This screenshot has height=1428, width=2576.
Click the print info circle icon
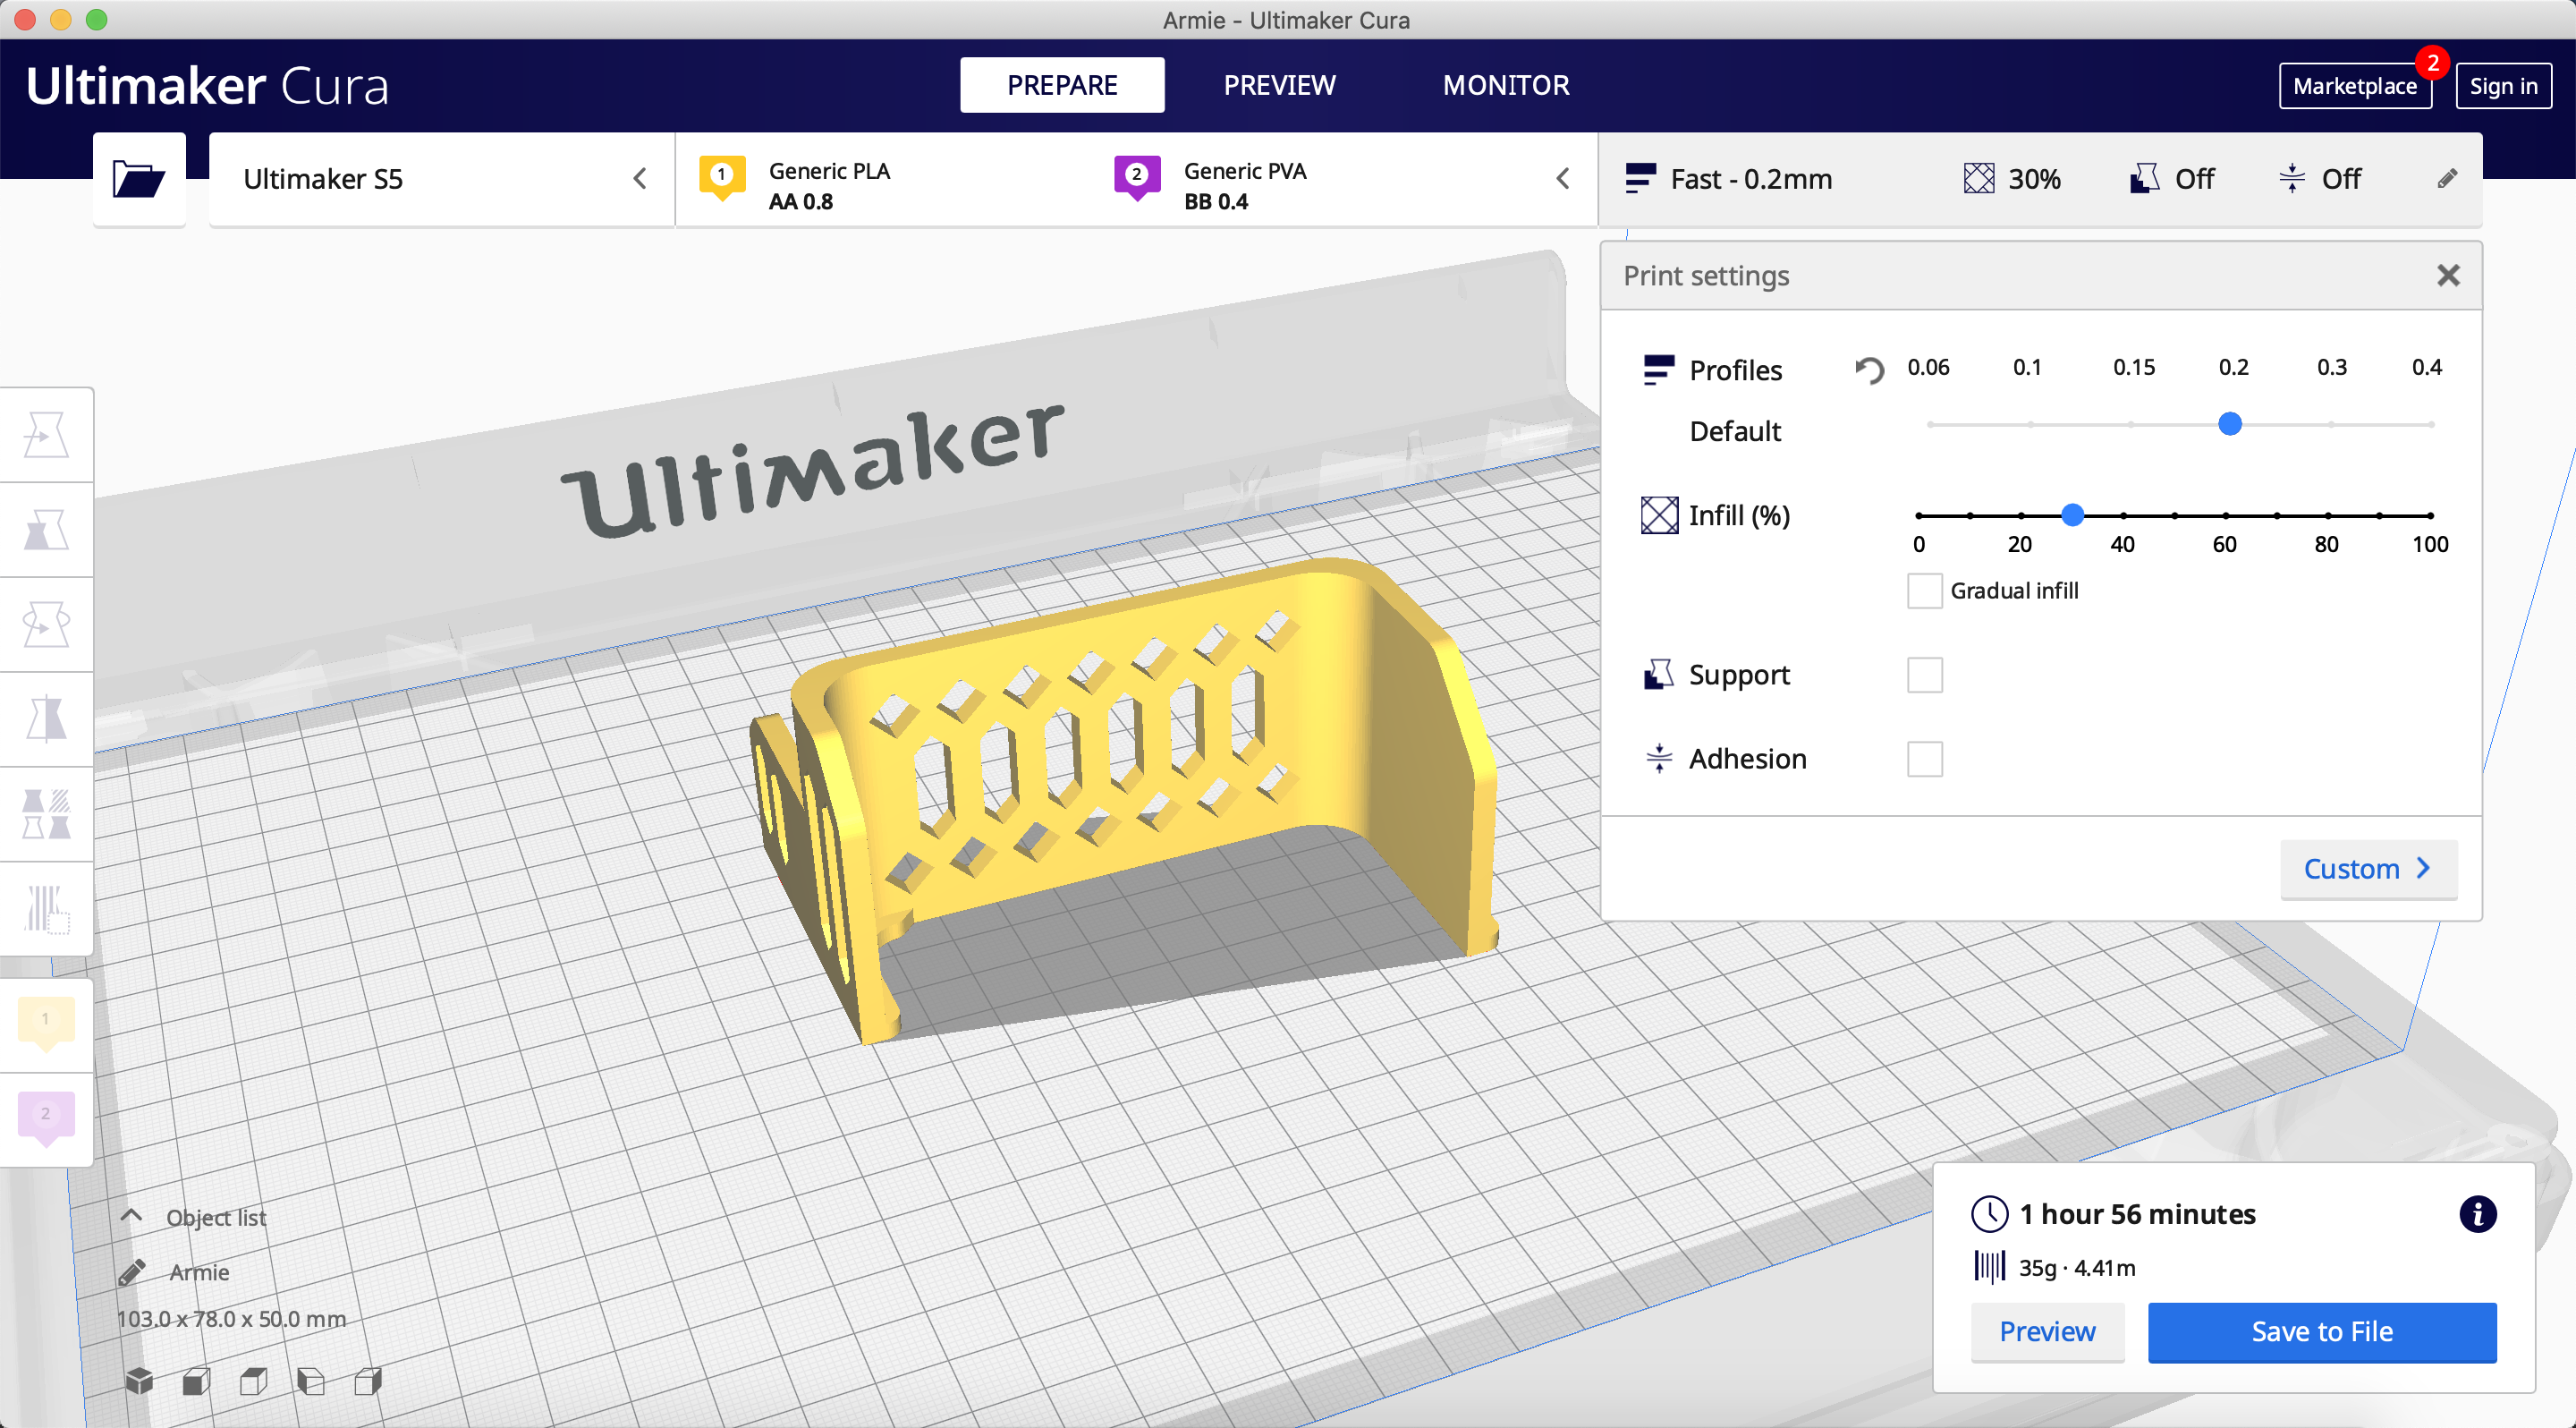click(2478, 1214)
